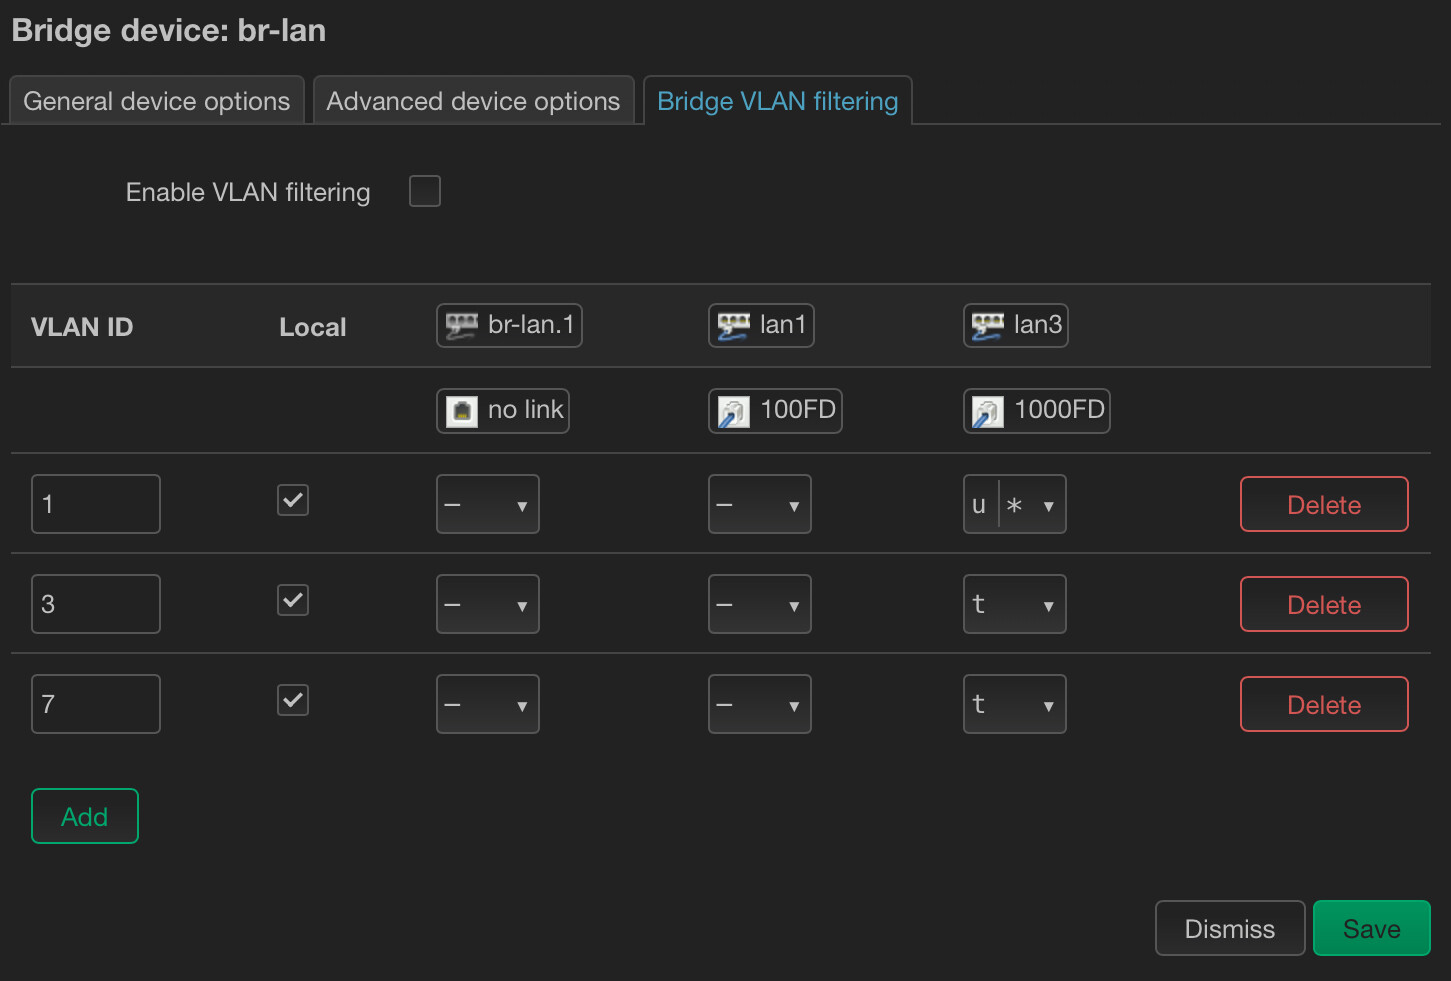Click the no link status icon
1451x981 pixels.
[x=461, y=411]
